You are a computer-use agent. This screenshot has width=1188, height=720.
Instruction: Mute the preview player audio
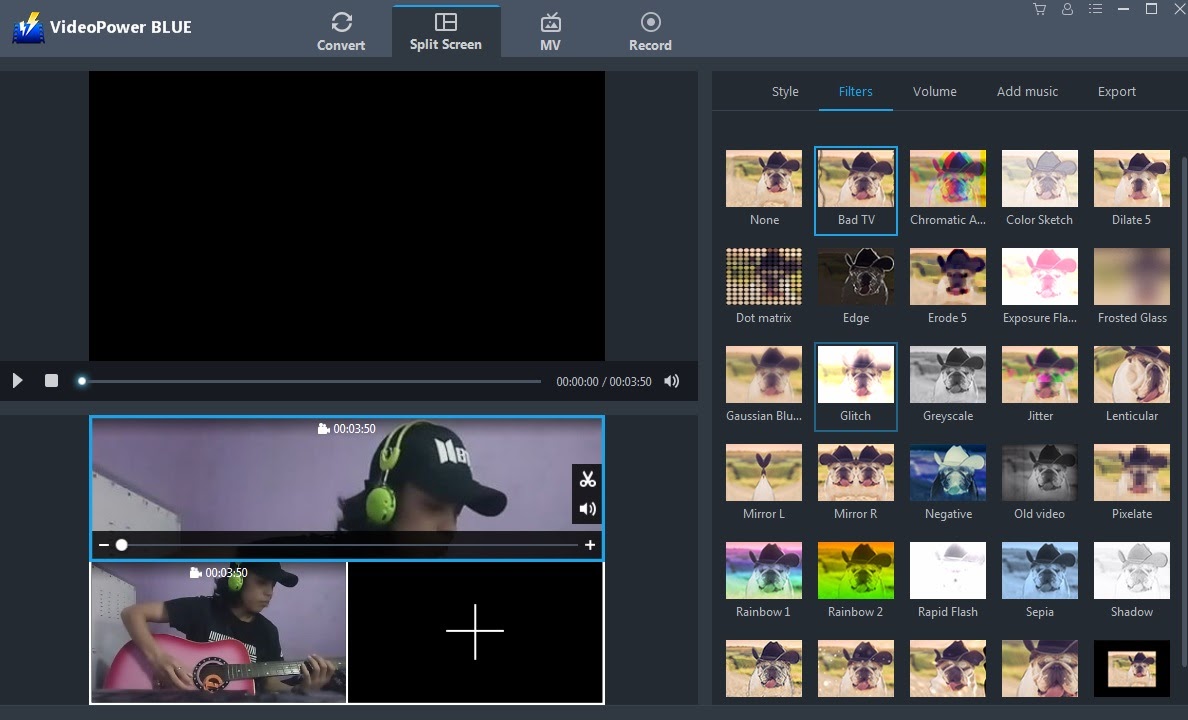671,380
